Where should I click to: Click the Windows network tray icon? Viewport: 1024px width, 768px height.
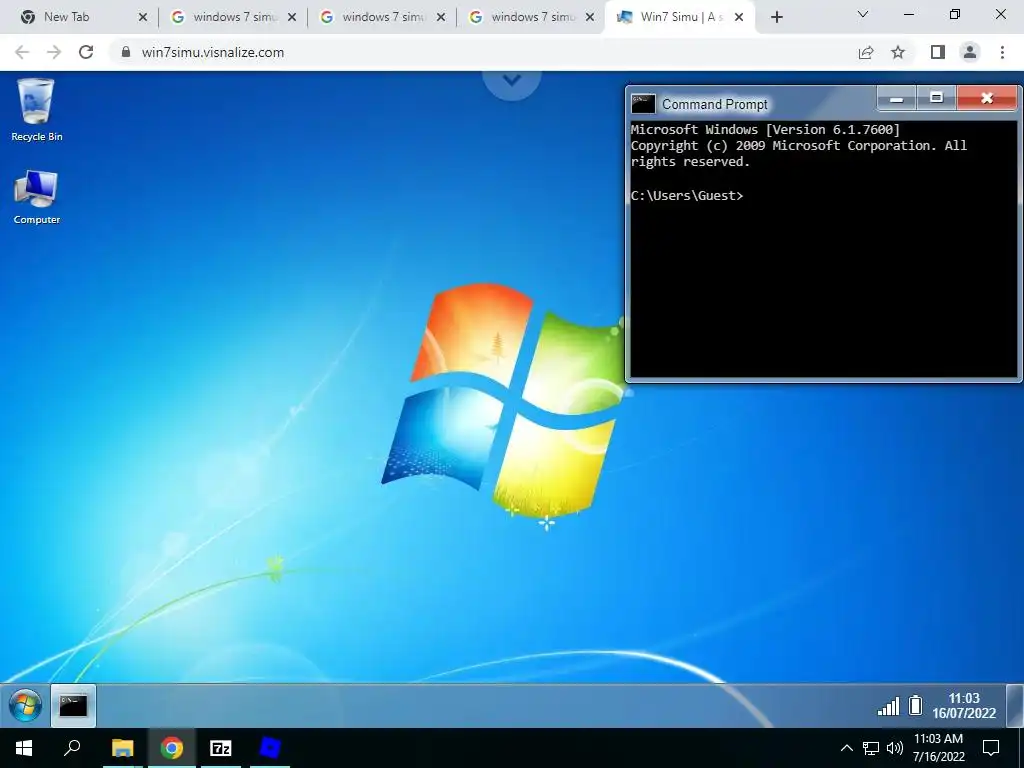[871, 748]
